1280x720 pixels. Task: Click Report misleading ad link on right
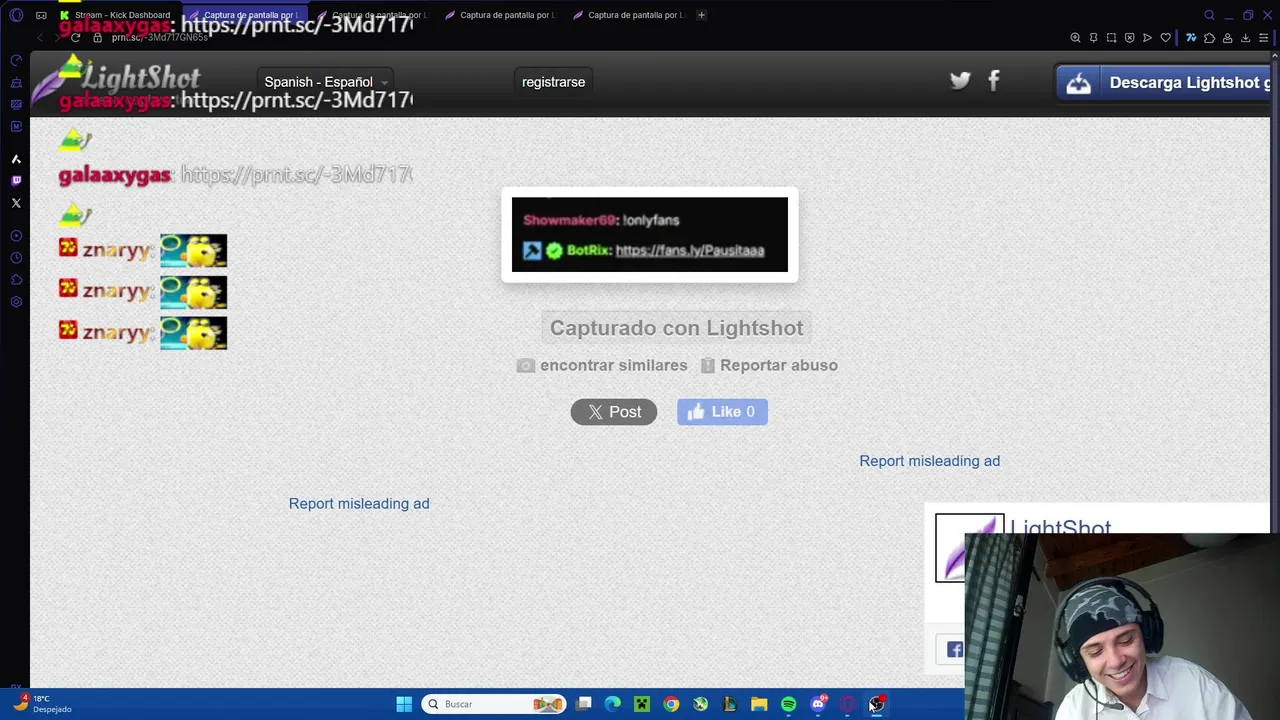point(929,461)
